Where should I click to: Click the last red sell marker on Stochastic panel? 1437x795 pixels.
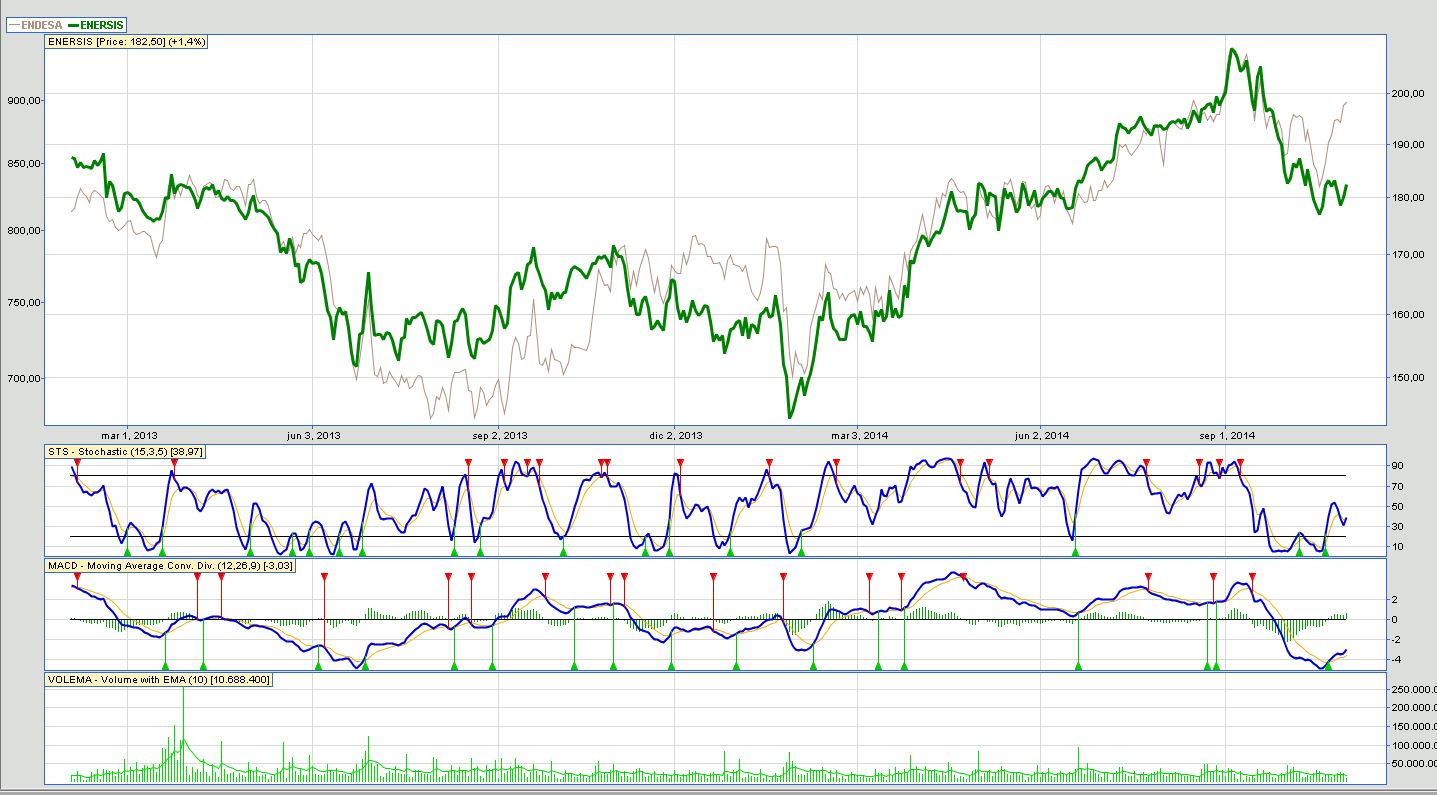click(1240, 462)
